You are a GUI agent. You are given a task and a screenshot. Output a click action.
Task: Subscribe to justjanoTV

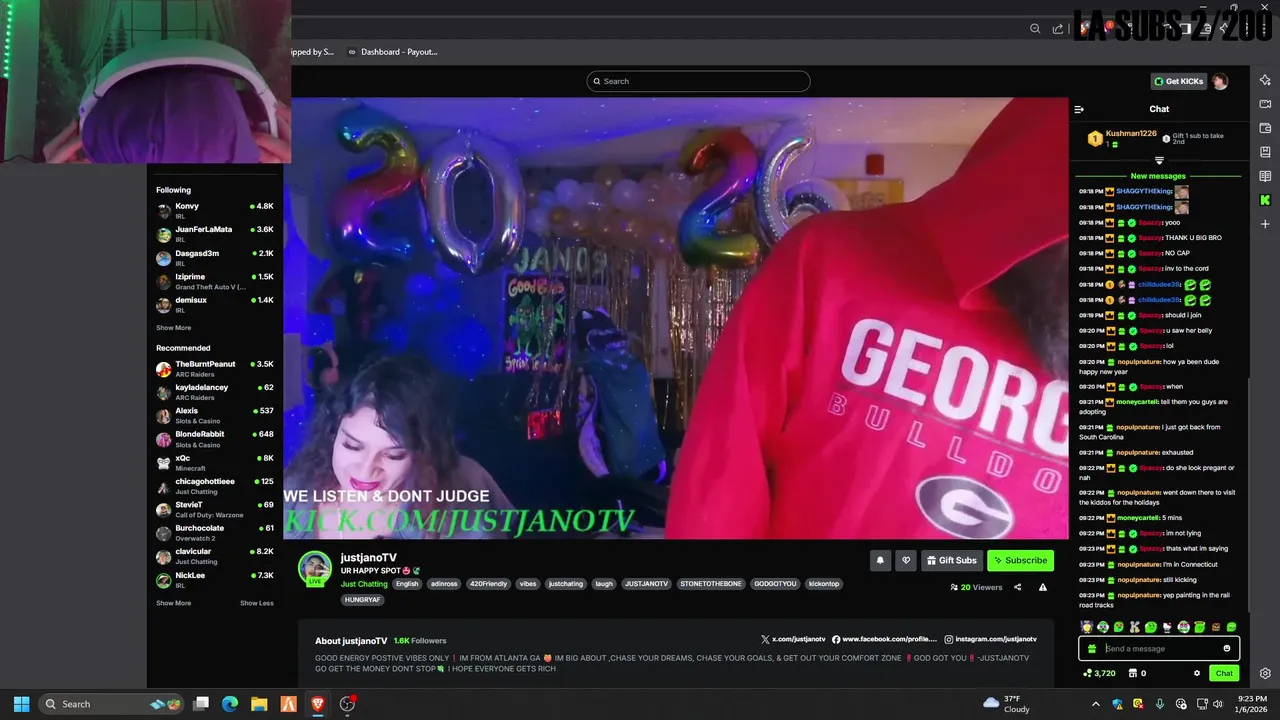pyautogui.click(x=1020, y=560)
